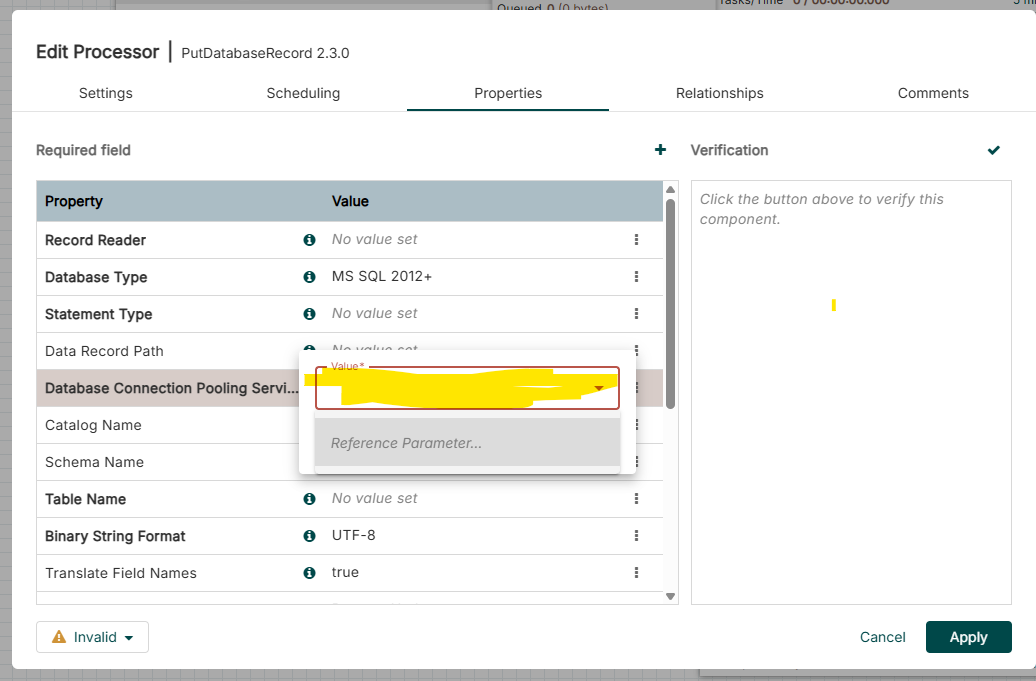Screen dimensions: 1036x681
Task: Switch to the Relationships tab
Action: 720,93
